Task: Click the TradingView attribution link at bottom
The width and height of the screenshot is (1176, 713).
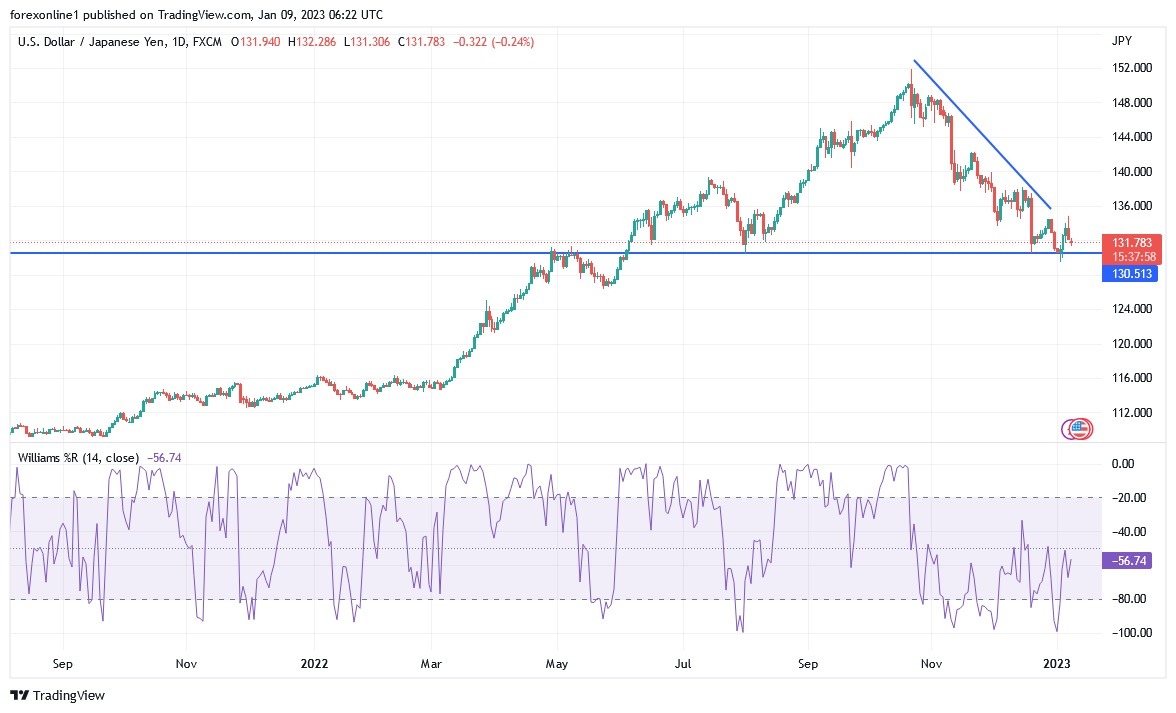Action: 58,695
